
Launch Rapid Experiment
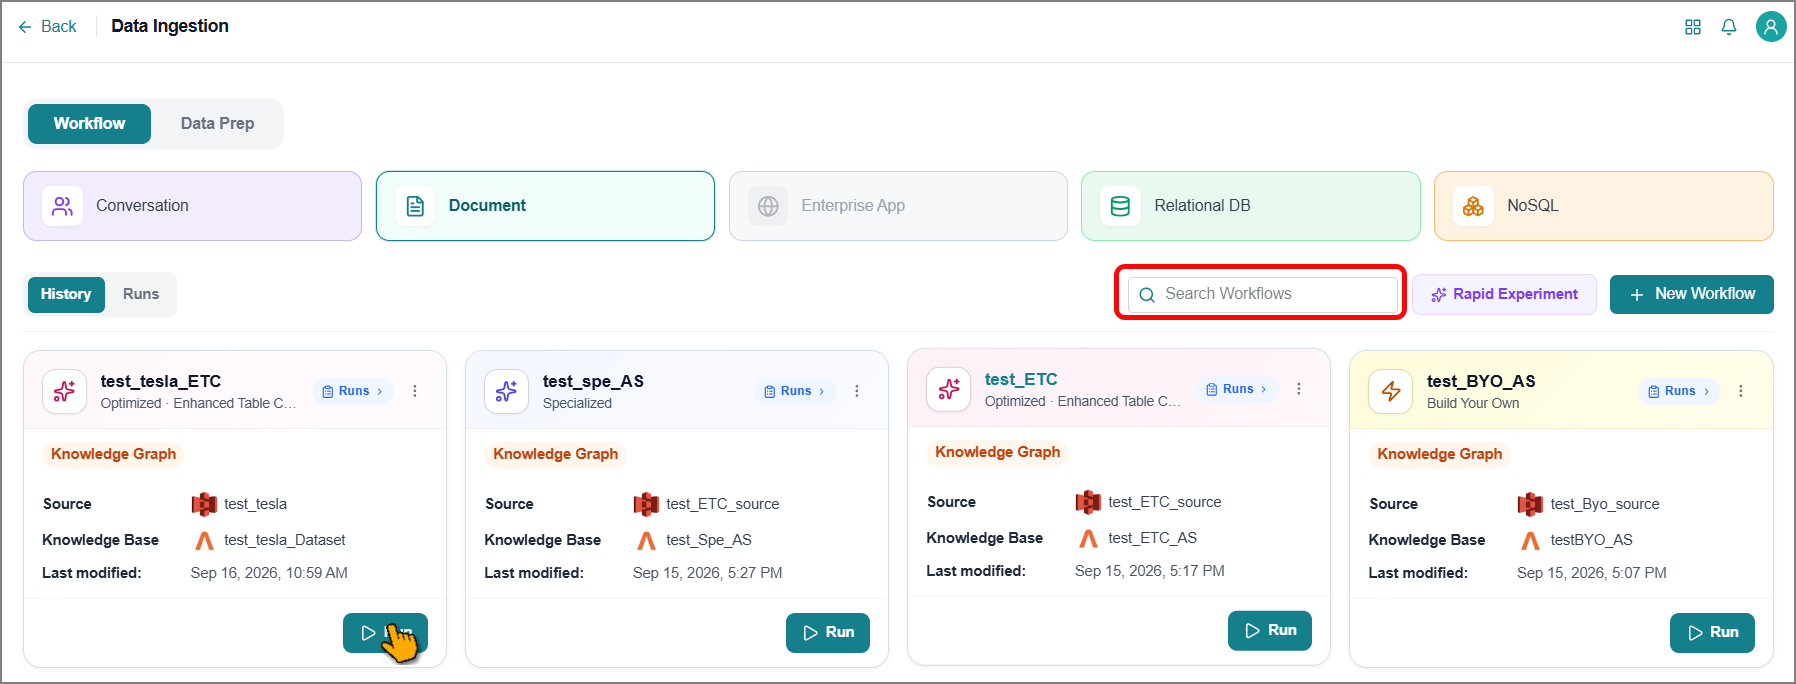click(x=1504, y=294)
